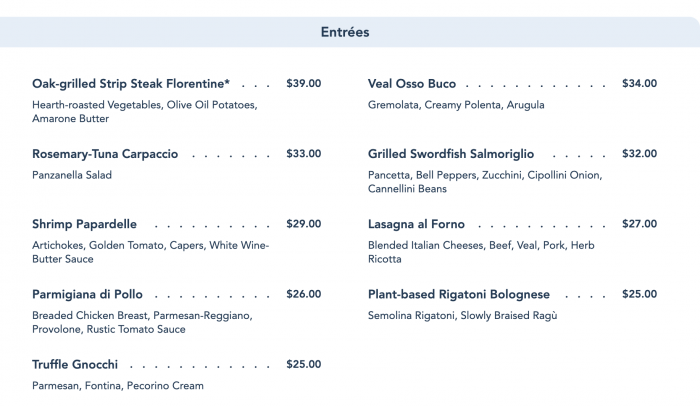Click the $32.00 swordfish price
The image size is (700, 406).
(x=639, y=154)
